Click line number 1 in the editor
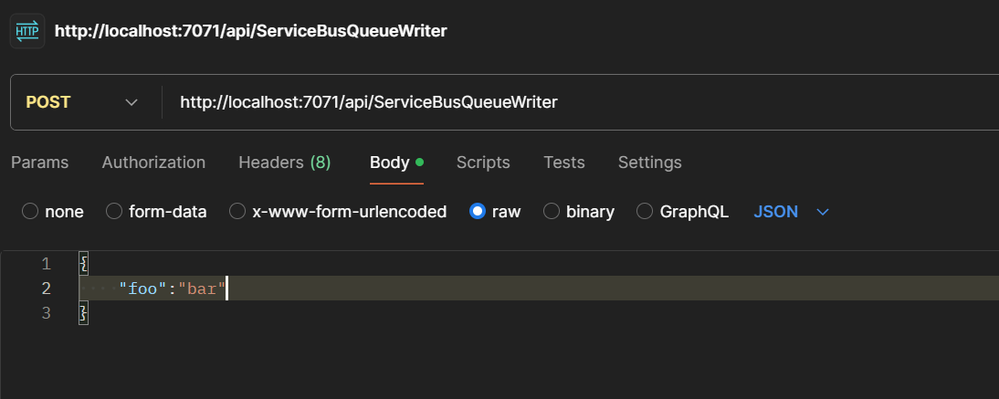 (45, 263)
